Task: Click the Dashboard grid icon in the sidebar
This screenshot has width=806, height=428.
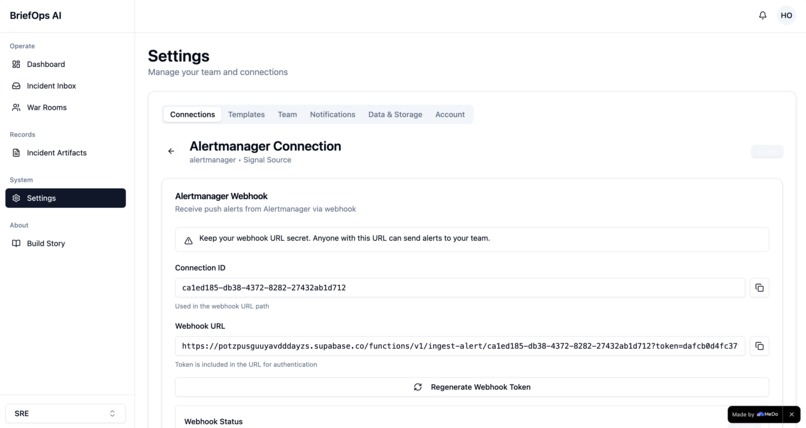Action: click(x=16, y=64)
